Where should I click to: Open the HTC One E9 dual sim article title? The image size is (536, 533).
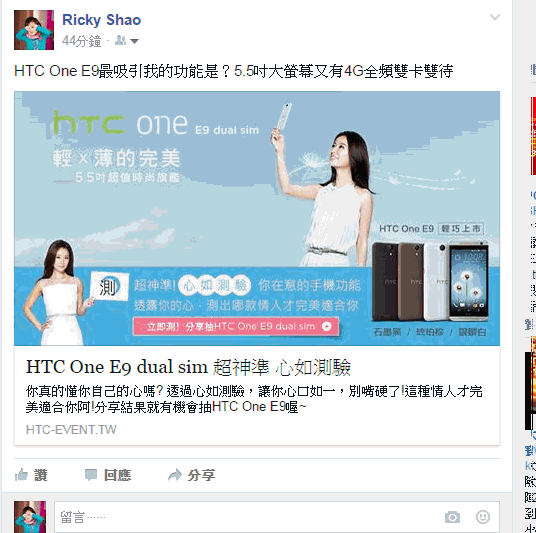tap(188, 367)
